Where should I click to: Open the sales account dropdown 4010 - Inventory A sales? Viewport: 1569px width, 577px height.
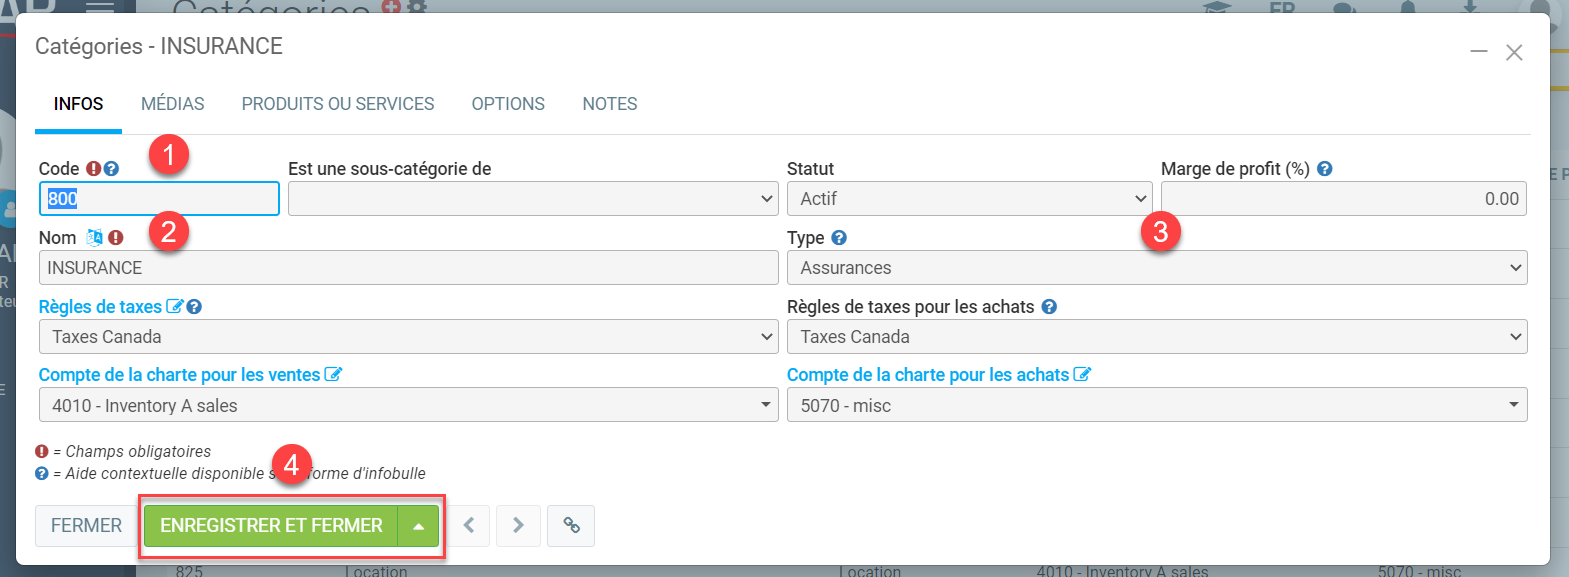point(408,405)
